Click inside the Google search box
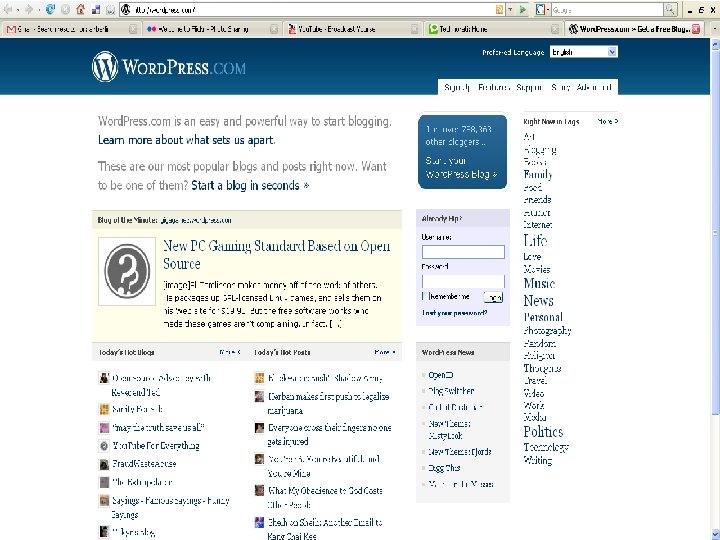 (607, 10)
